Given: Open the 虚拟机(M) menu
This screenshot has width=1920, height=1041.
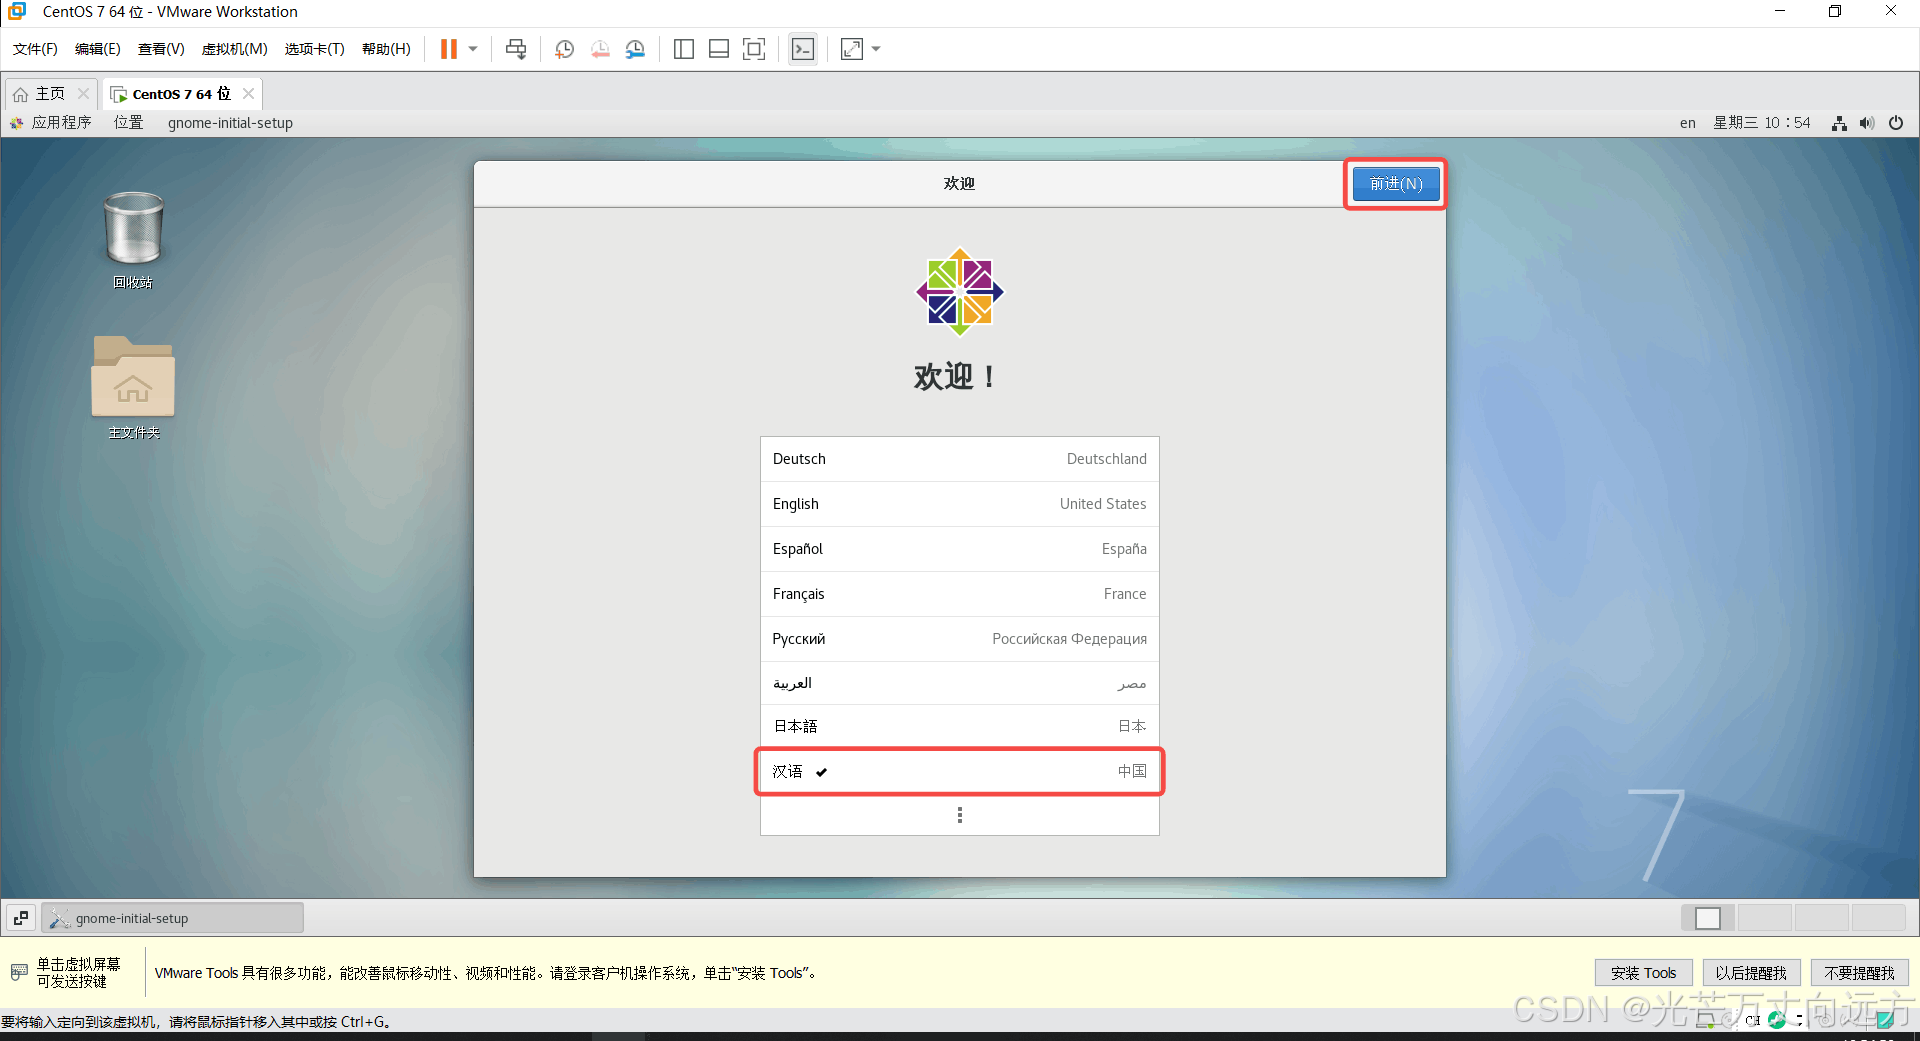Looking at the screenshot, I should [x=235, y=49].
